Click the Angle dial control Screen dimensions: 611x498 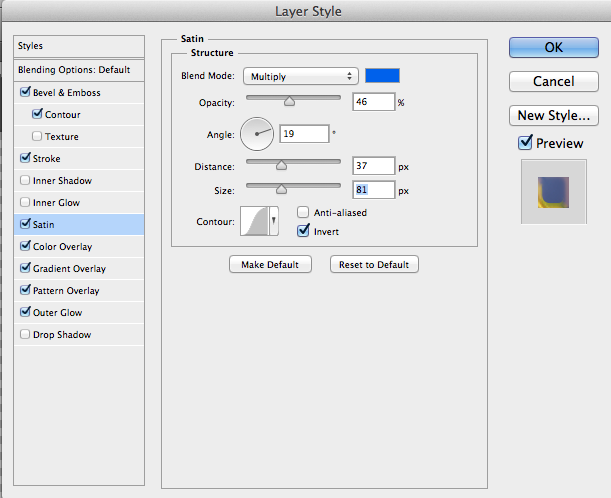click(x=257, y=134)
